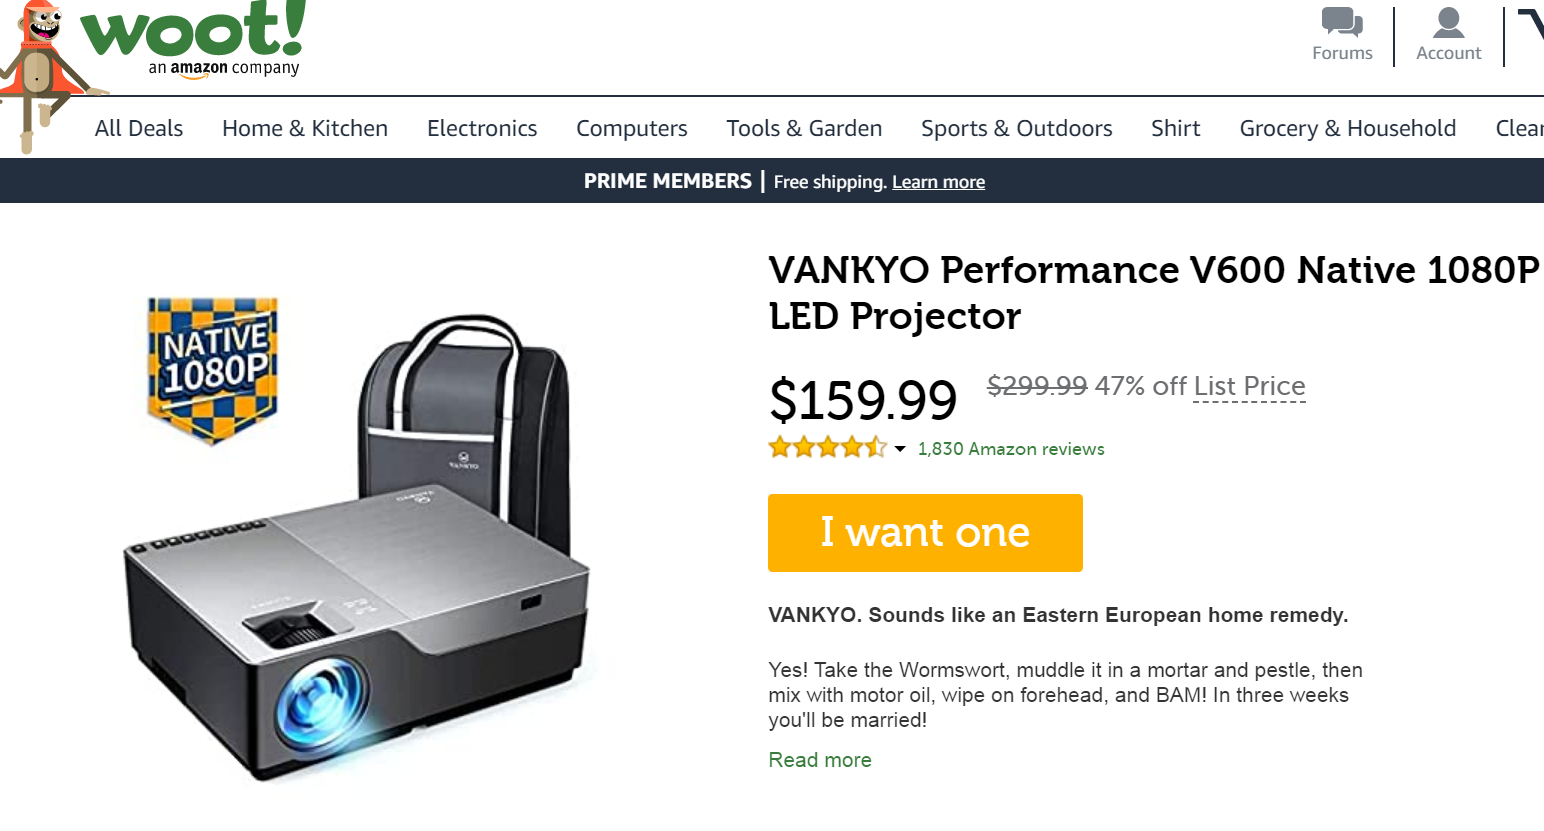1544x831 pixels.
Task: Open Sports & Outdoors category
Action: tap(1016, 128)
